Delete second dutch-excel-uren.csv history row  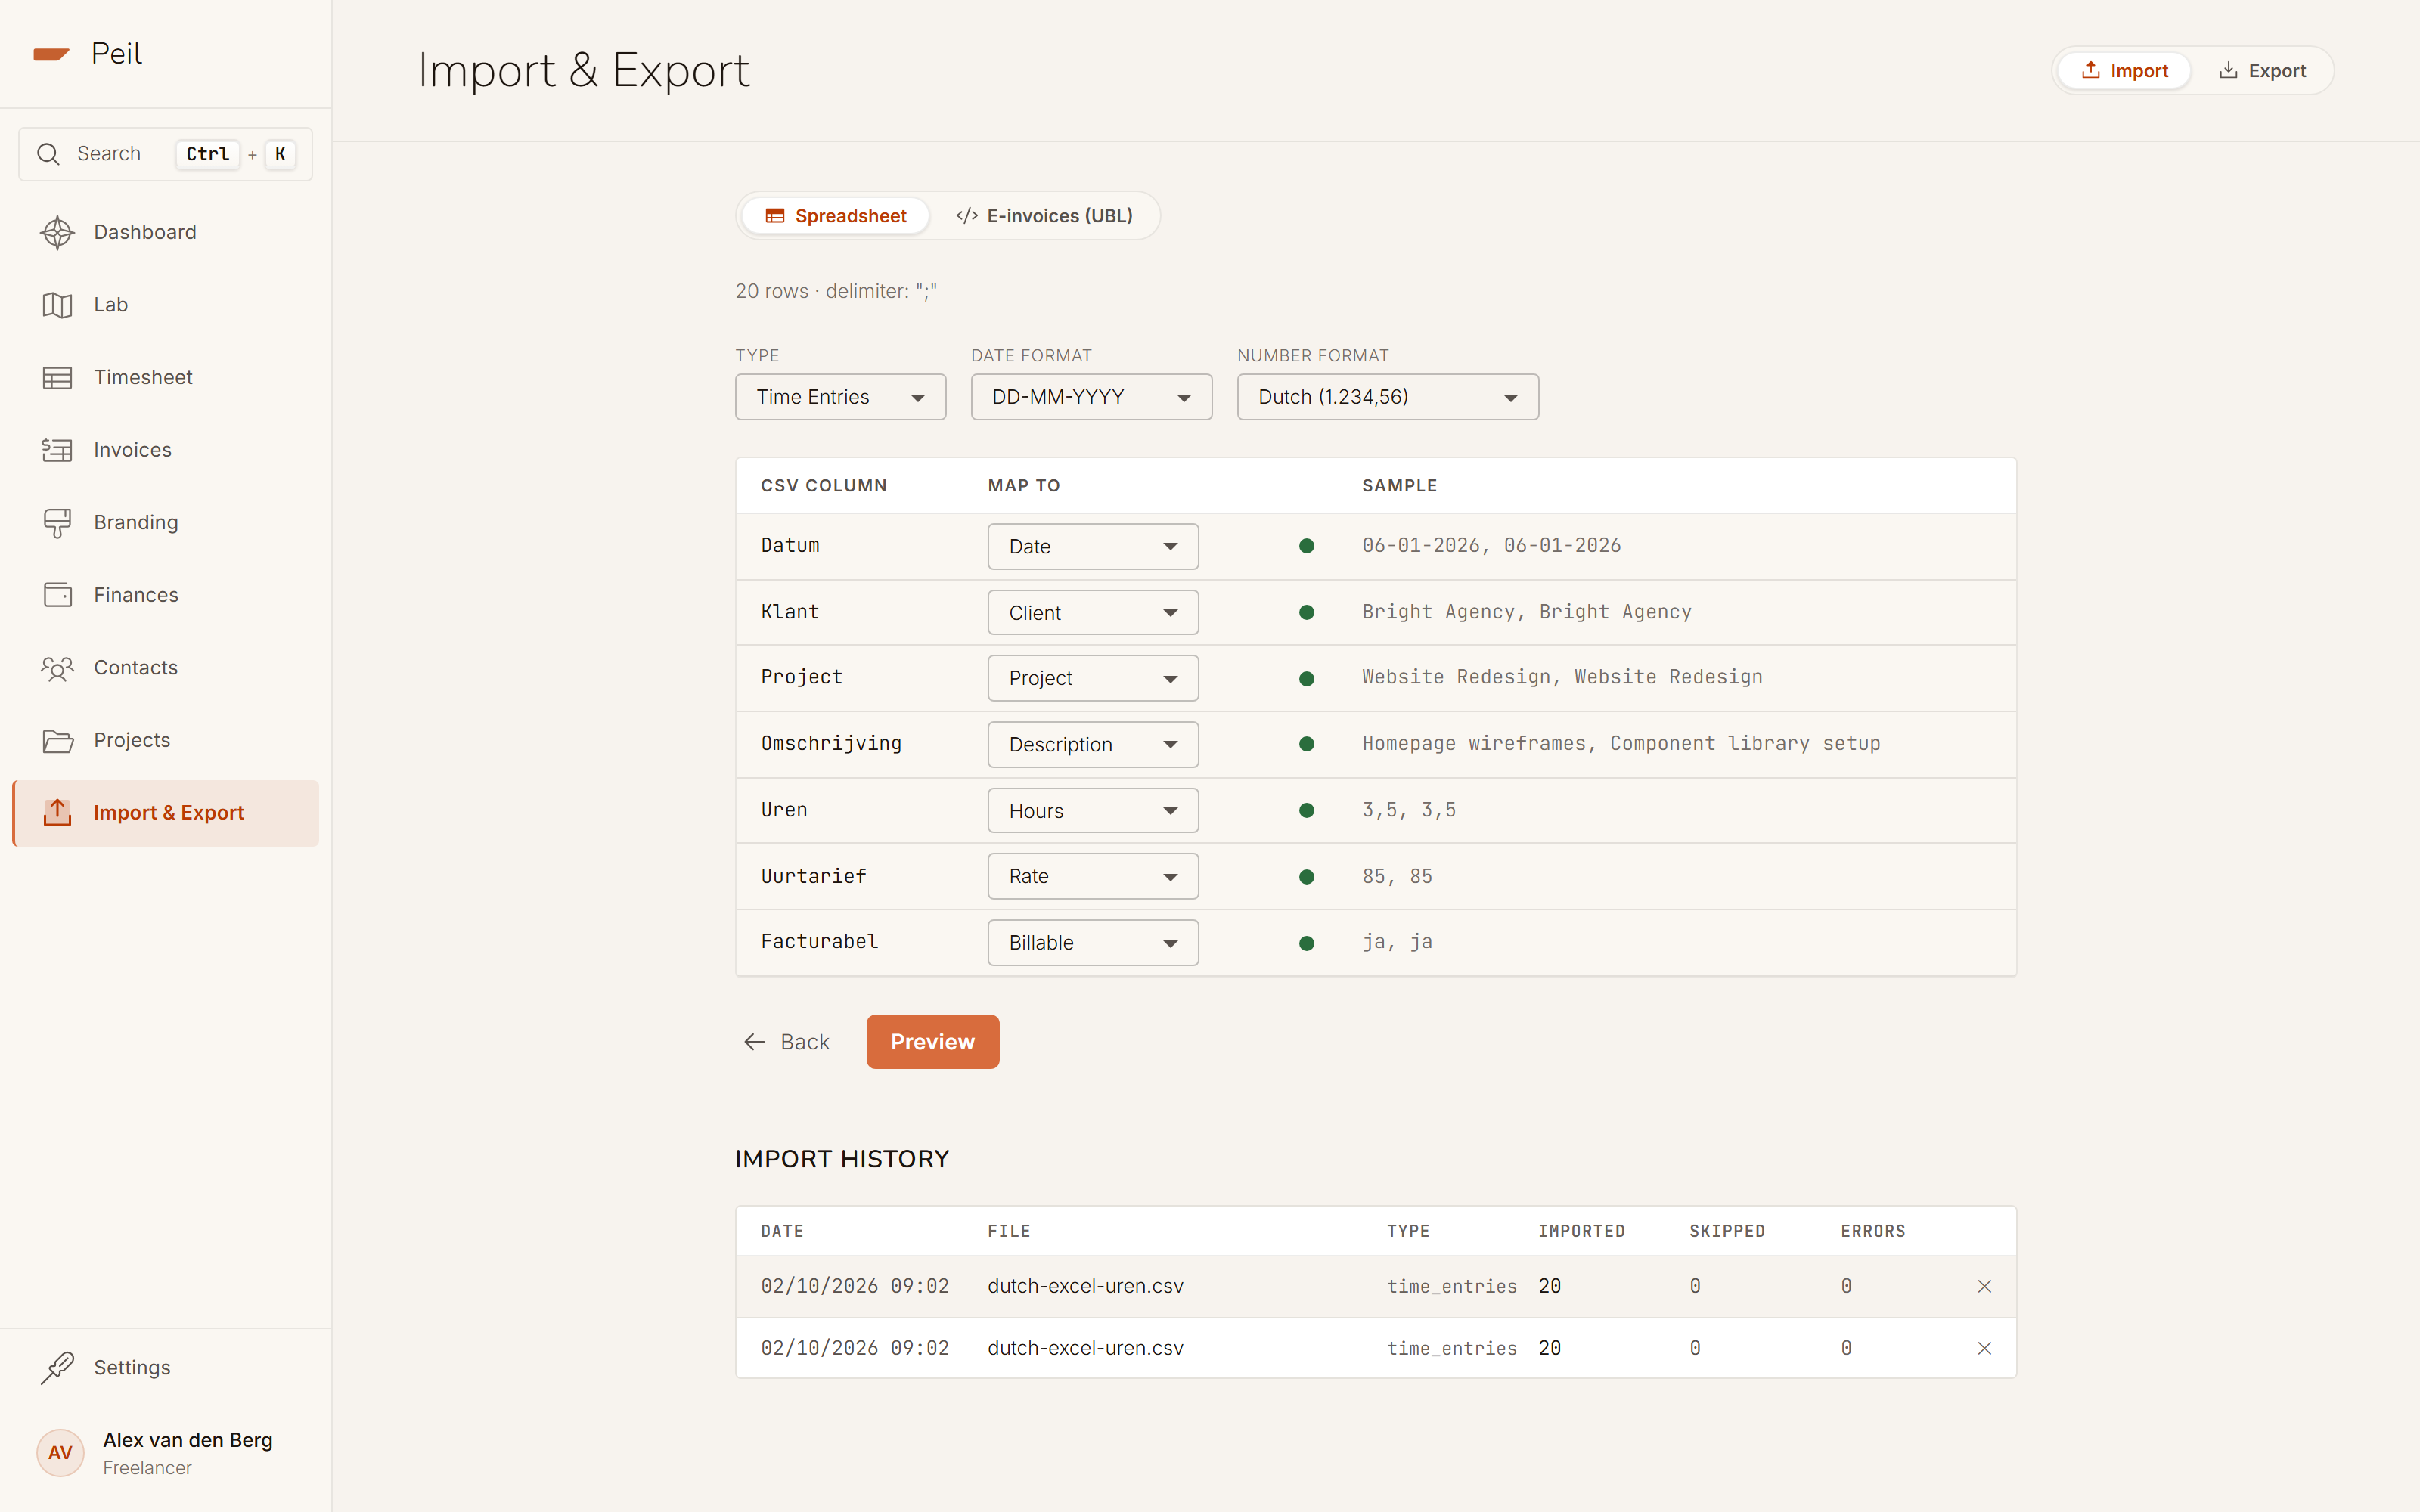click(x=1984, y=1348)
